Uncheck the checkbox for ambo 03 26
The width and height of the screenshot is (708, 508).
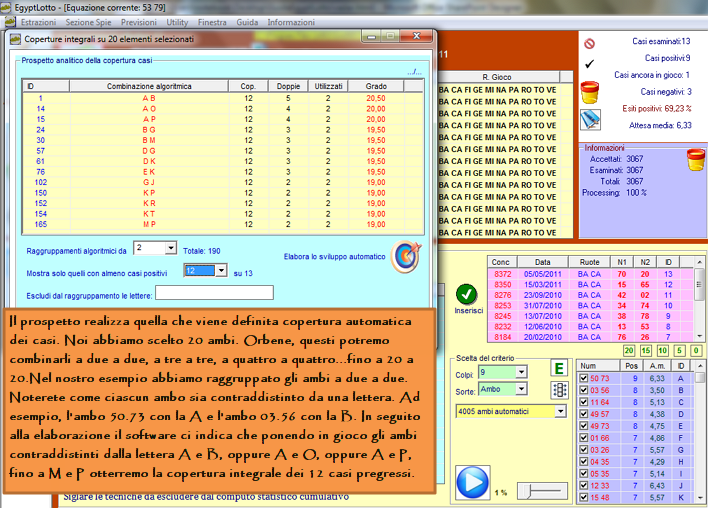click(583, 450)
